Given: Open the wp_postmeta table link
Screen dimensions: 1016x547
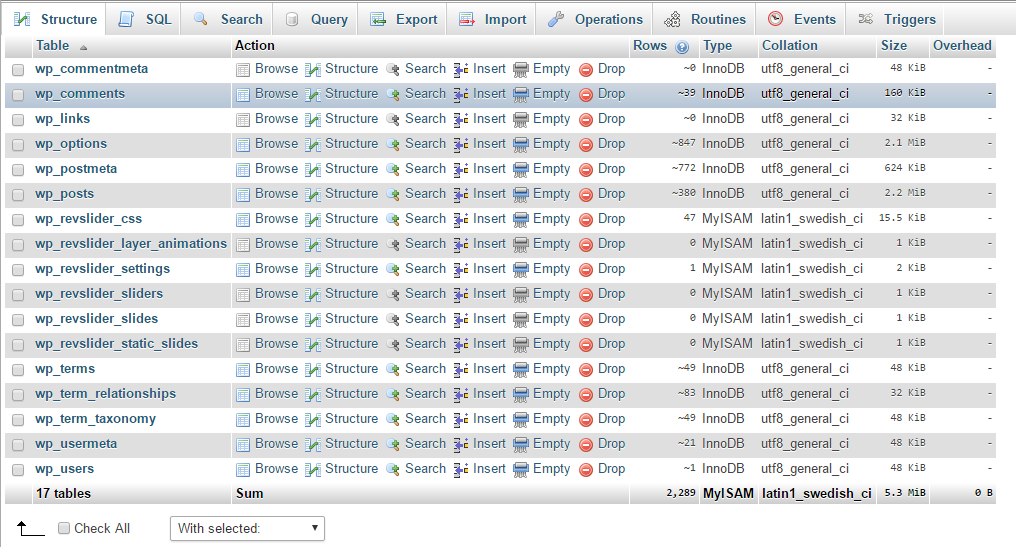Looking at the screenshot, I should pos(76,169).
